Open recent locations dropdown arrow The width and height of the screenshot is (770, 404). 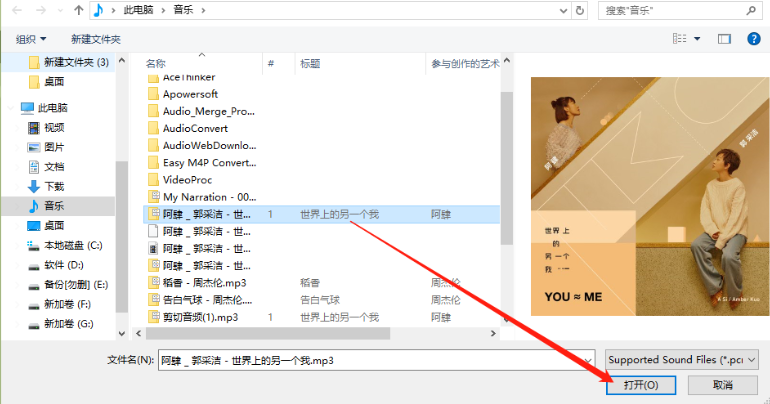[x=60, y=10]
